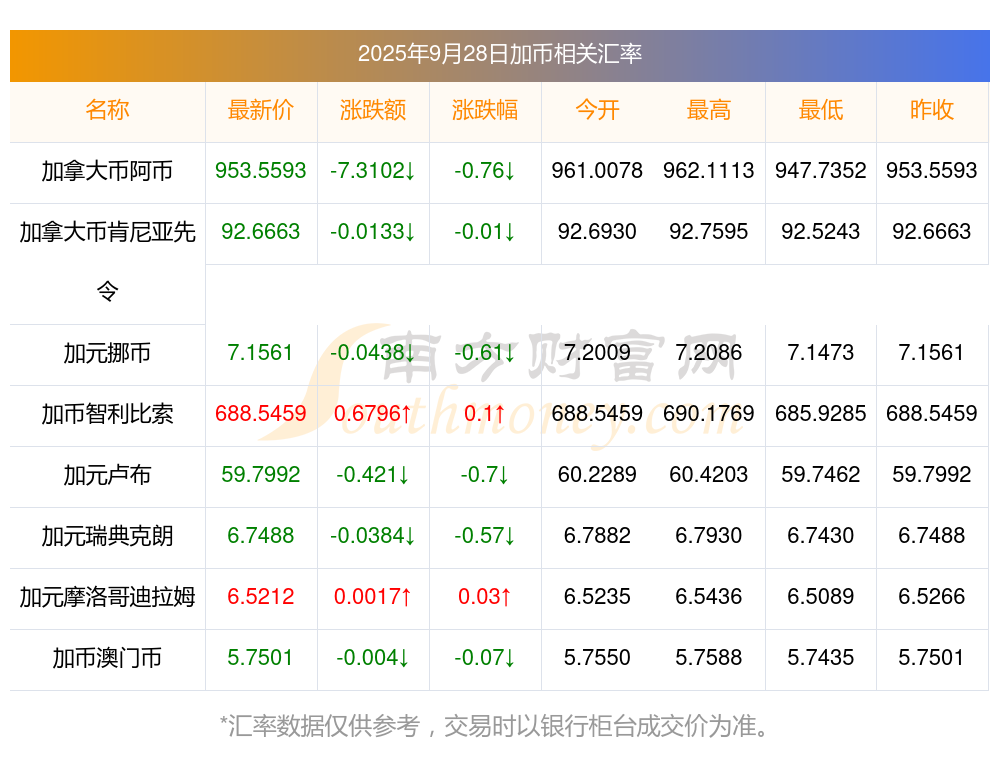The image size is (1000, 757).
Task: Click the red 0.6796↑ change amount
Action: point(373,414)
